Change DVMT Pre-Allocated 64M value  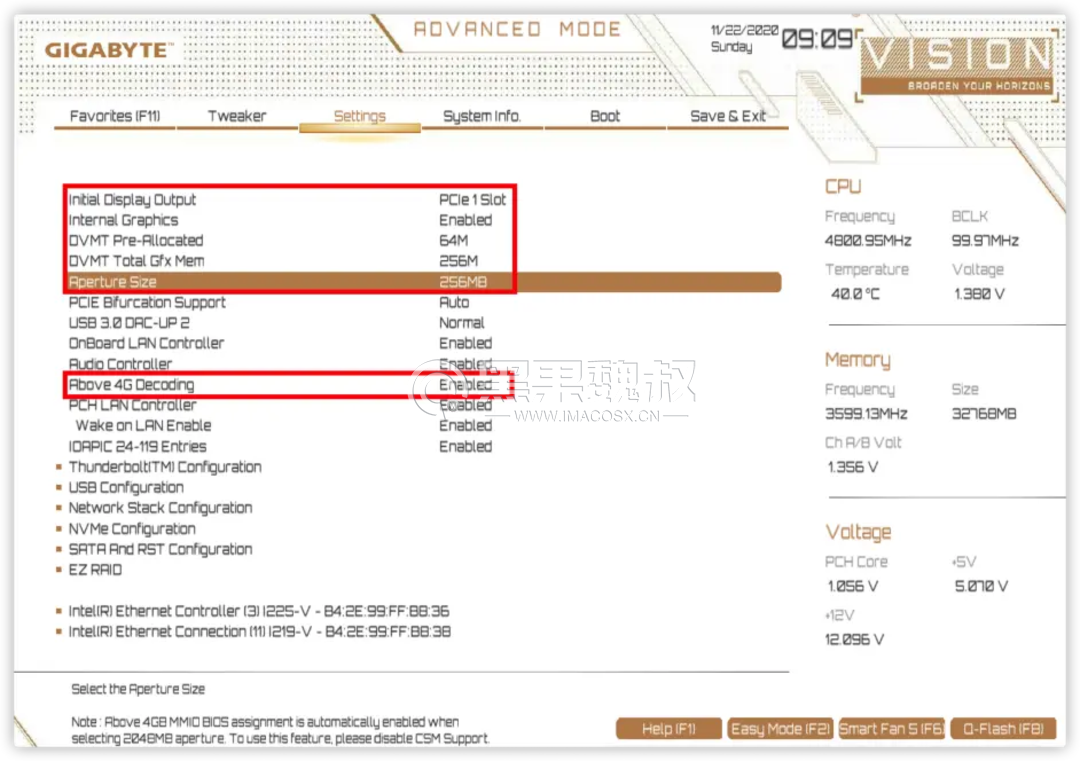[454, 240]
